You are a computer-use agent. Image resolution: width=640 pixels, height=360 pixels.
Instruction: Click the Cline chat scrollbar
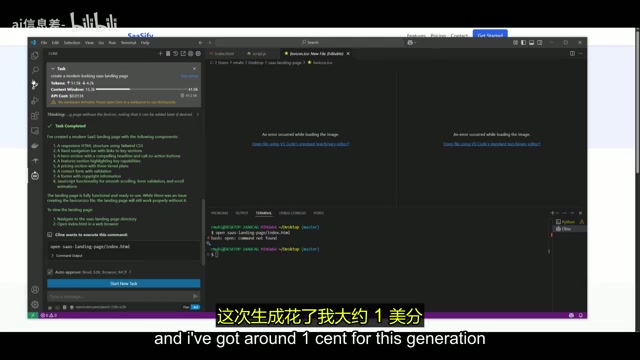[203, 231]
